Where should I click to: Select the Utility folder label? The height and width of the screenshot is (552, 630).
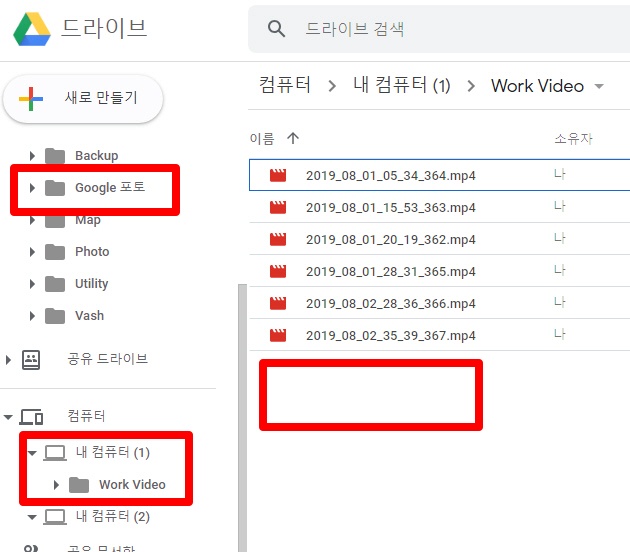92,284
